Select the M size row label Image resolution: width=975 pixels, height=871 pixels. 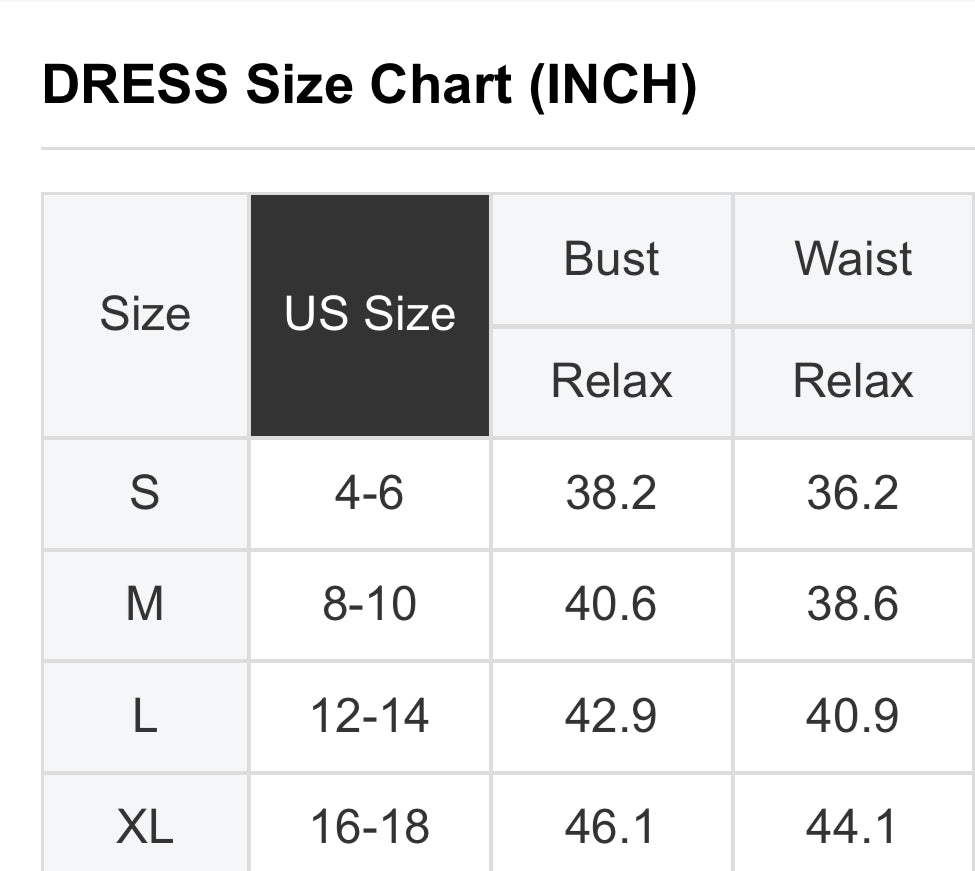pos(145,605)
